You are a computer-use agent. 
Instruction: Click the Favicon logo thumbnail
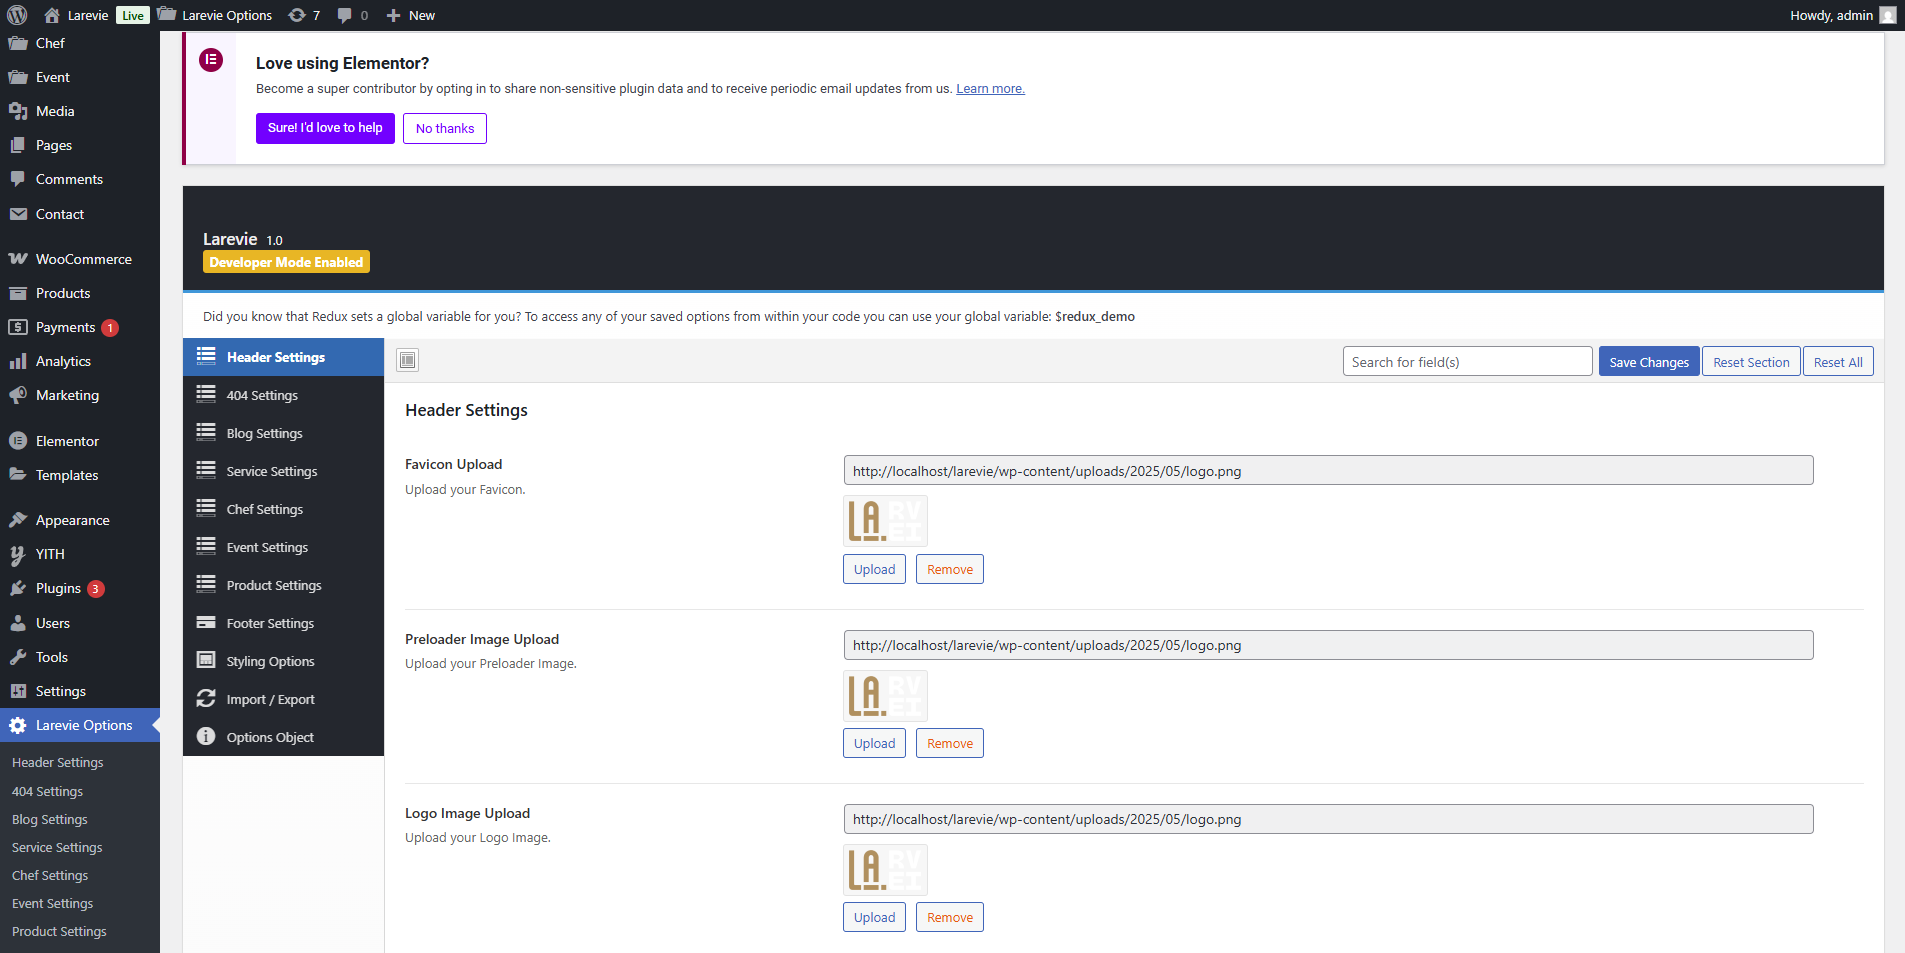click(x=885, y=521)
